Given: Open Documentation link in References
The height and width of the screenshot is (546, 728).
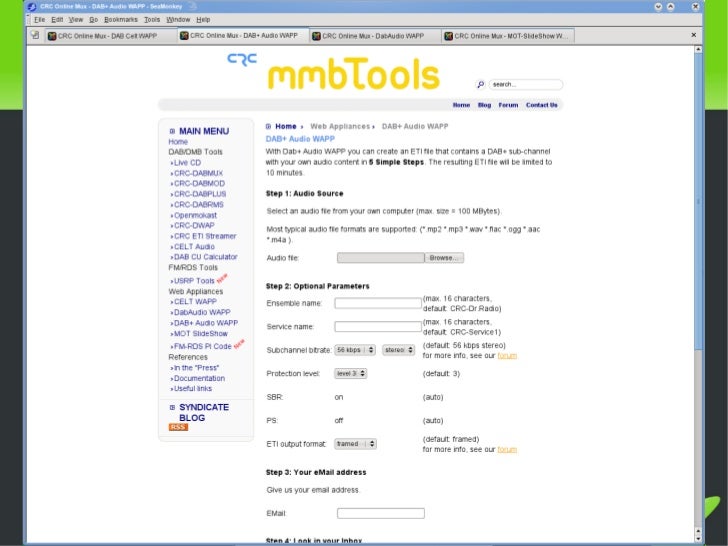Looking at the screenshot, I should (199, 378).
